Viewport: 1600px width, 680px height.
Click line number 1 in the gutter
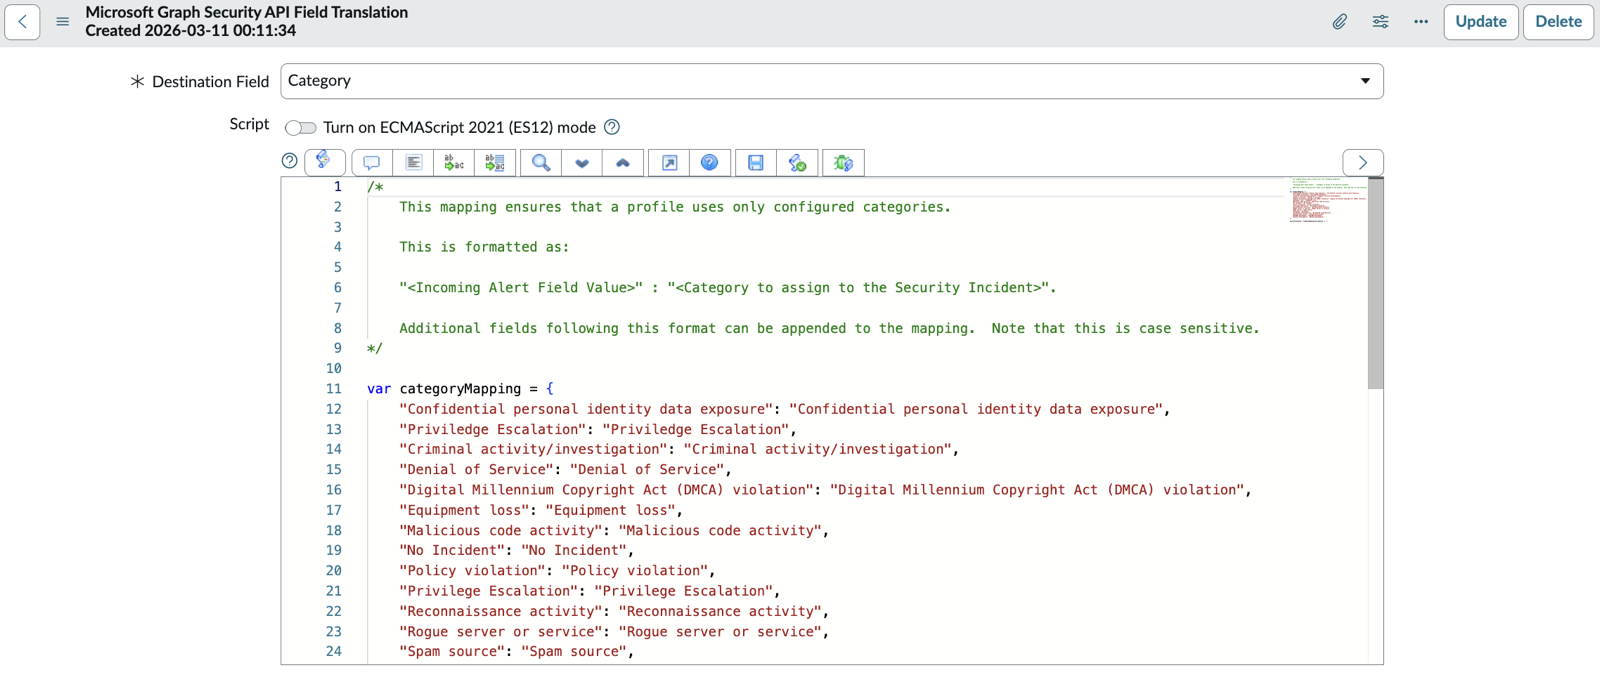338,187
